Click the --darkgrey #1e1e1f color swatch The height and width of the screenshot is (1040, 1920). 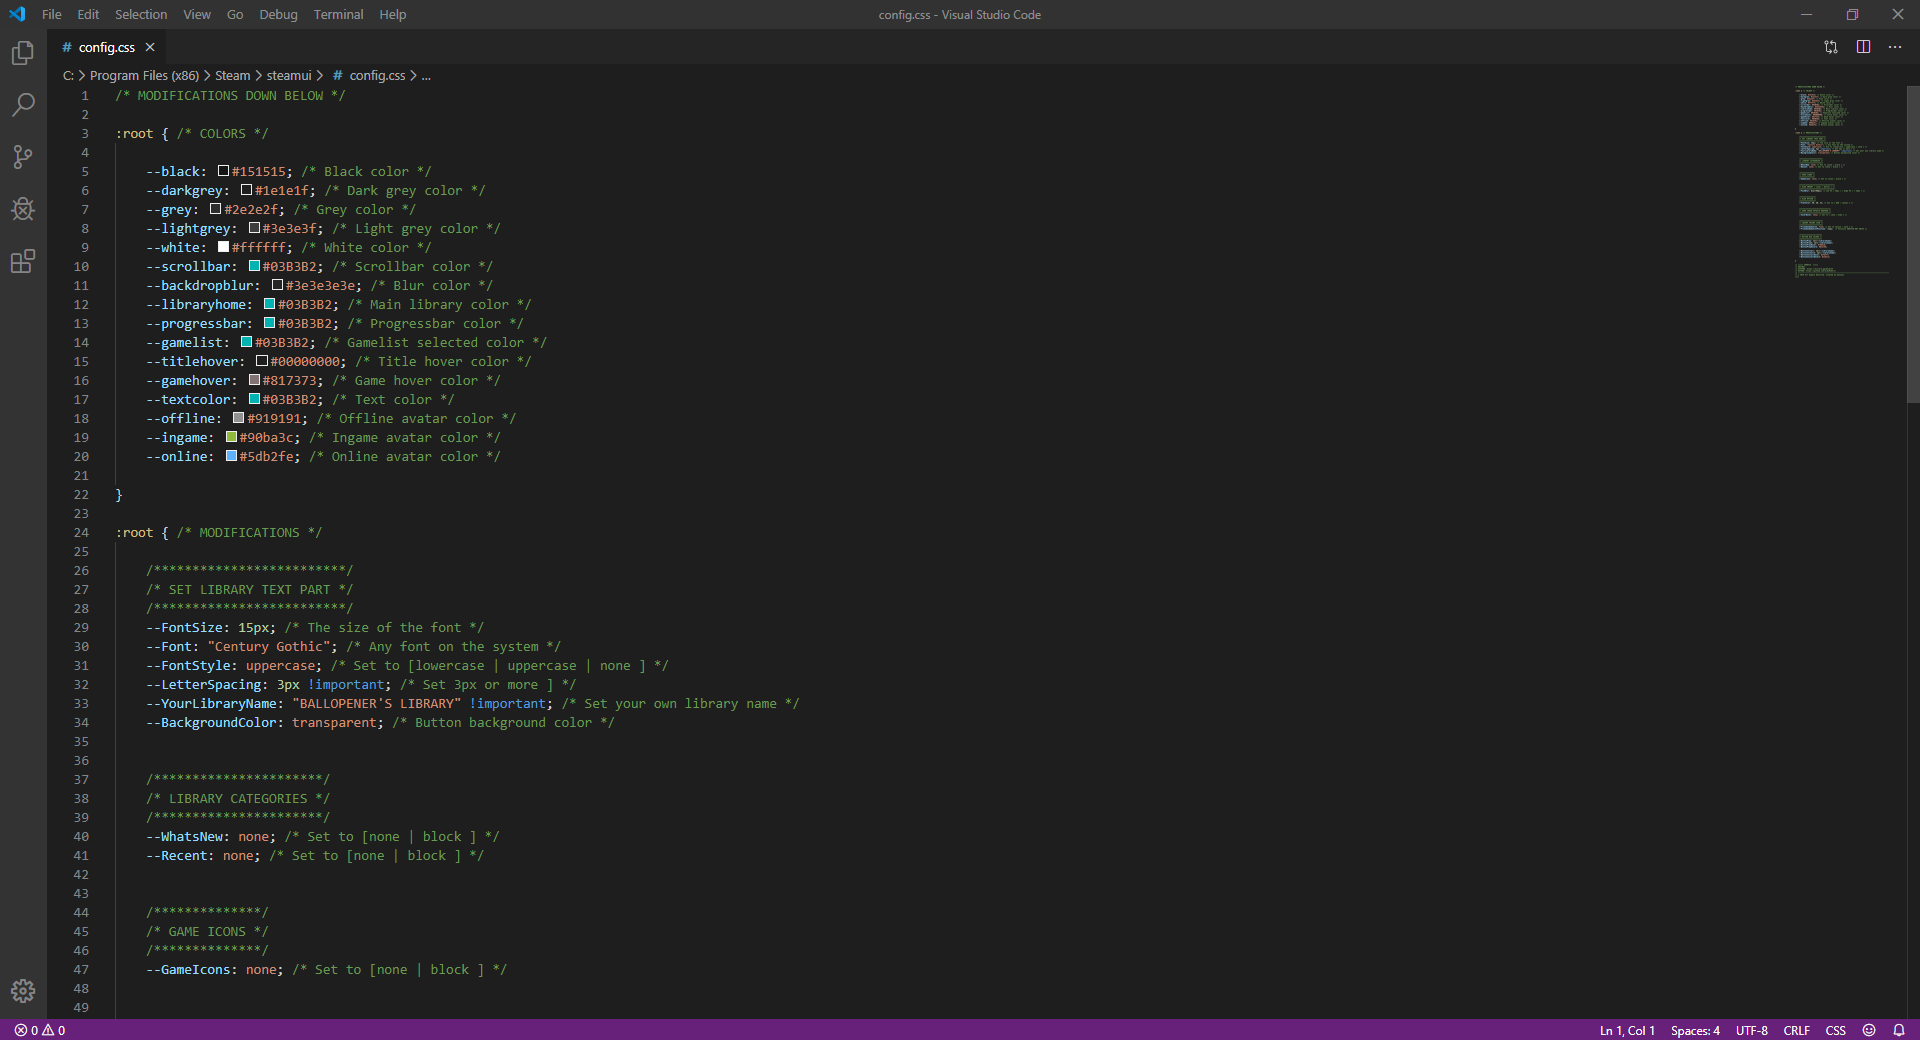pyautogui.click(x=246, y=190)
